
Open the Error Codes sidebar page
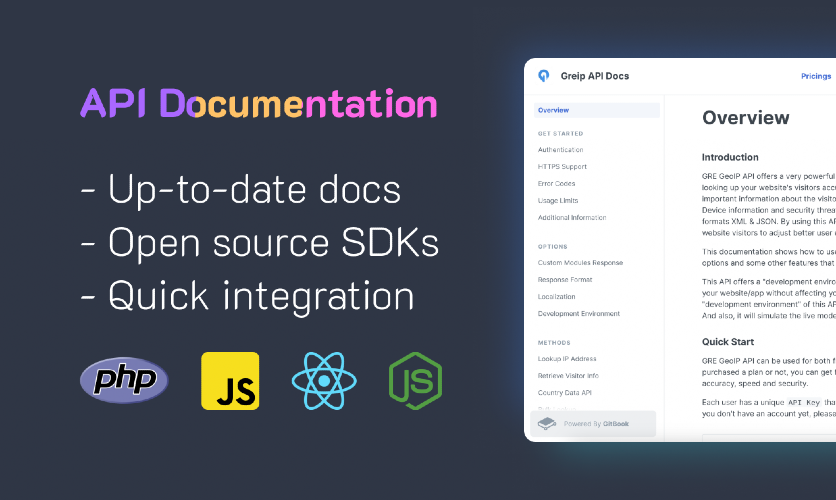[556, 183]
